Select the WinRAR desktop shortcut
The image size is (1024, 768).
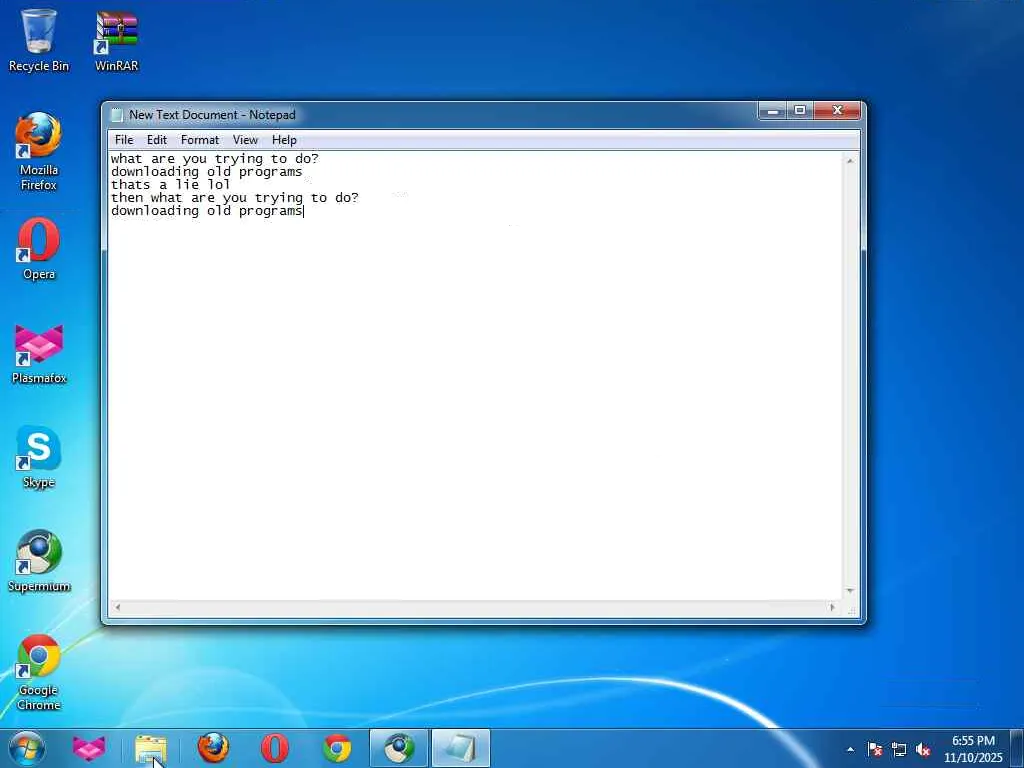116,40
